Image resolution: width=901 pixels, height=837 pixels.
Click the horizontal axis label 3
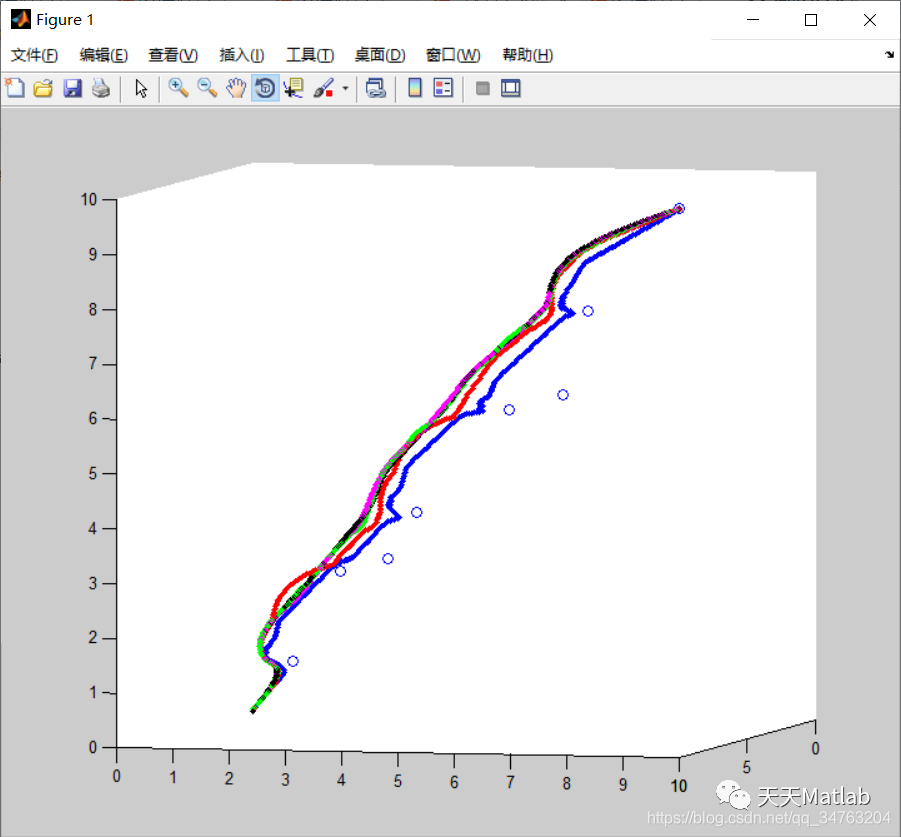tap(285, 780)
